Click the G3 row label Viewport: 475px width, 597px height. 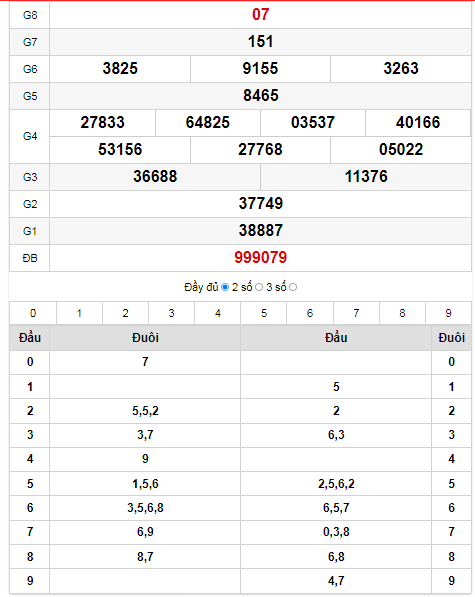pyautogui.click(x=30, y=177)
